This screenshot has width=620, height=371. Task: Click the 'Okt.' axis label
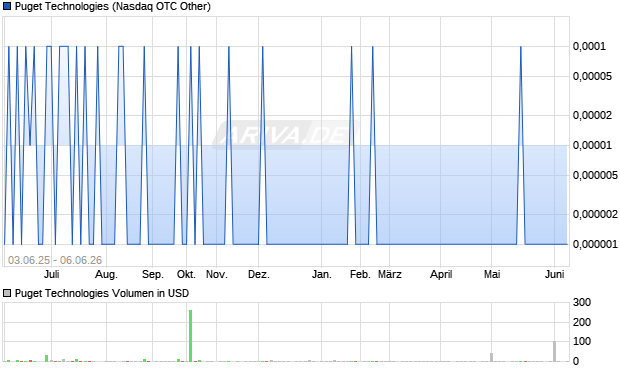coord(186,274)
